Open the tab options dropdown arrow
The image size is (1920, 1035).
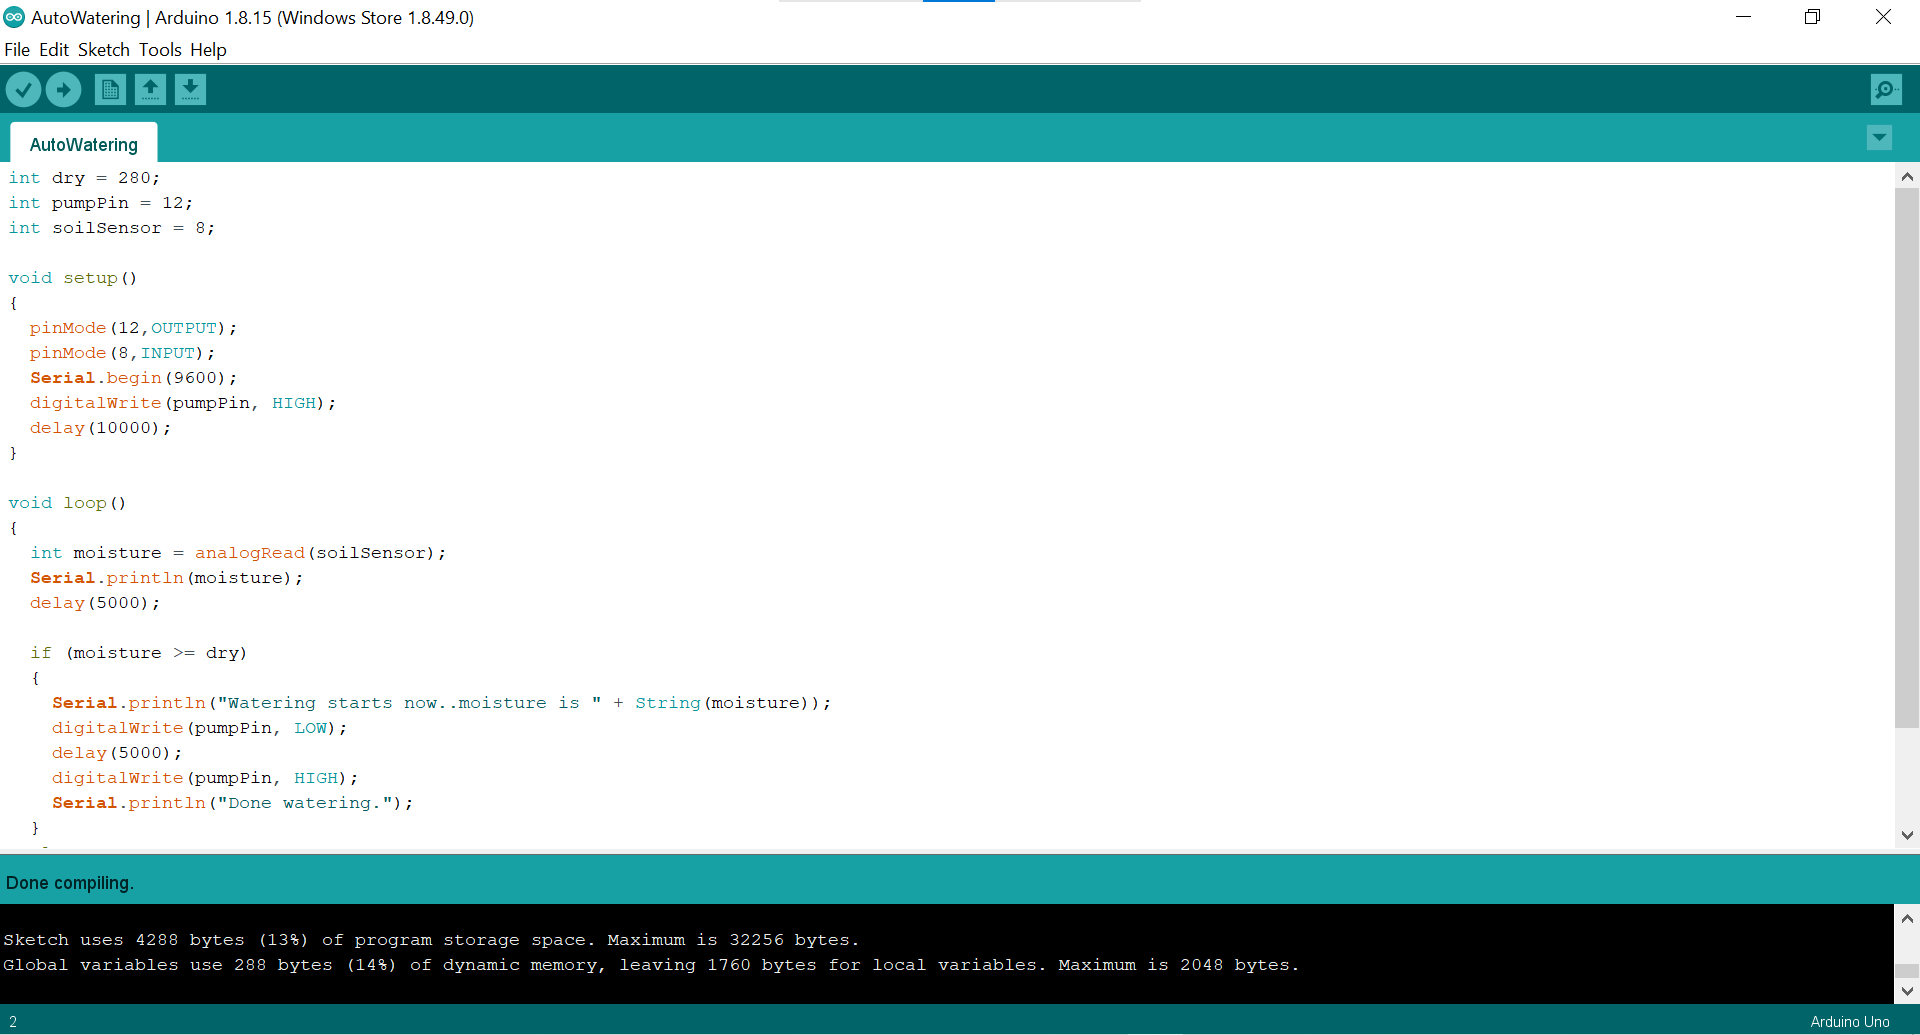point(1880,138)
